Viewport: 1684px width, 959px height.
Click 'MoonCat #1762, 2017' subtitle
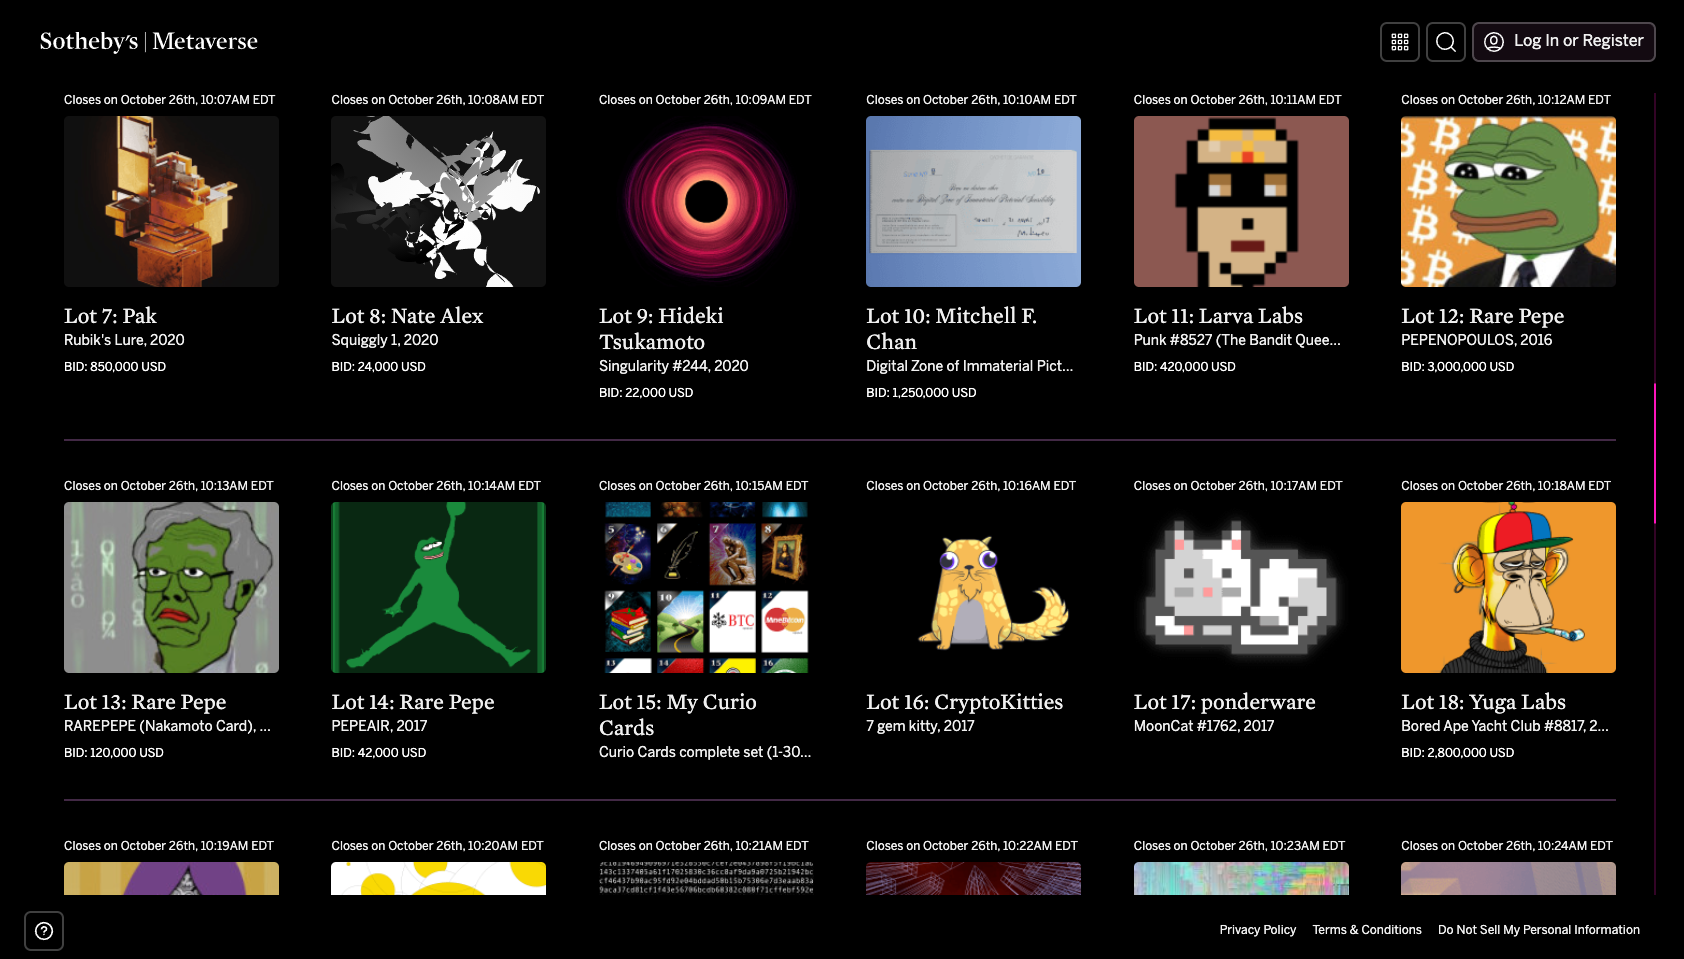1204,726
